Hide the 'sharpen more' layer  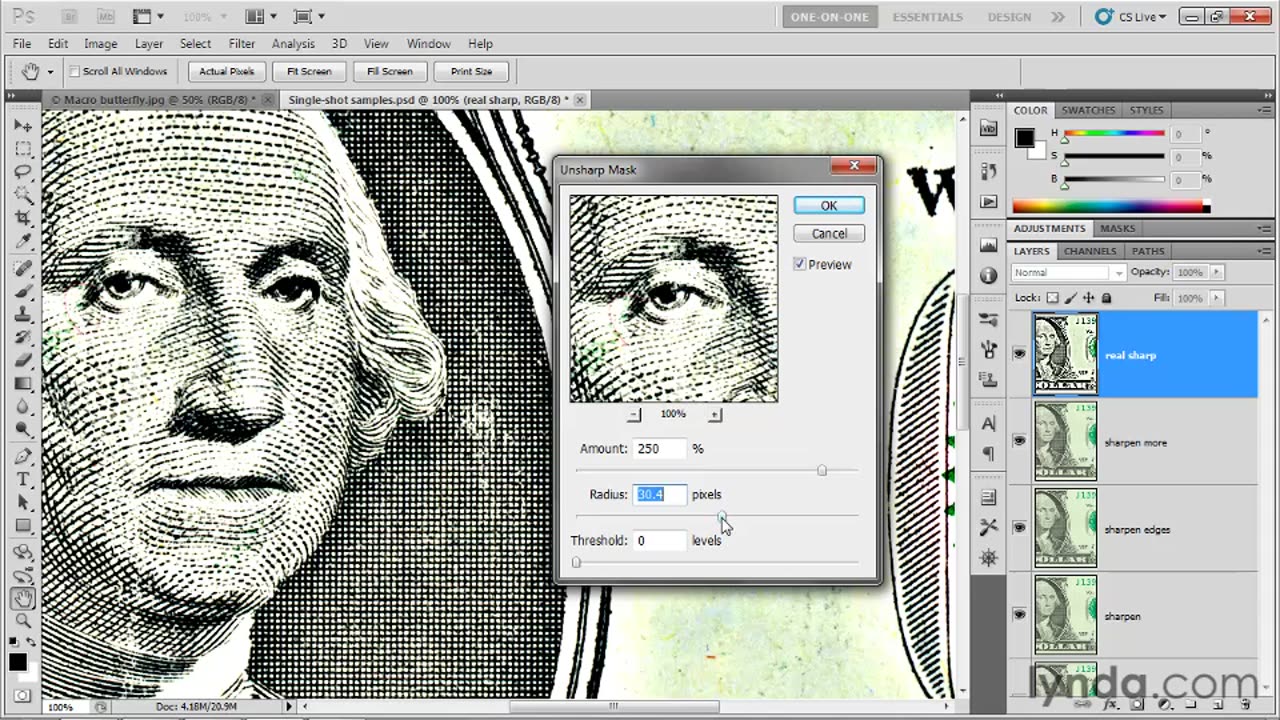point(1019,441)
